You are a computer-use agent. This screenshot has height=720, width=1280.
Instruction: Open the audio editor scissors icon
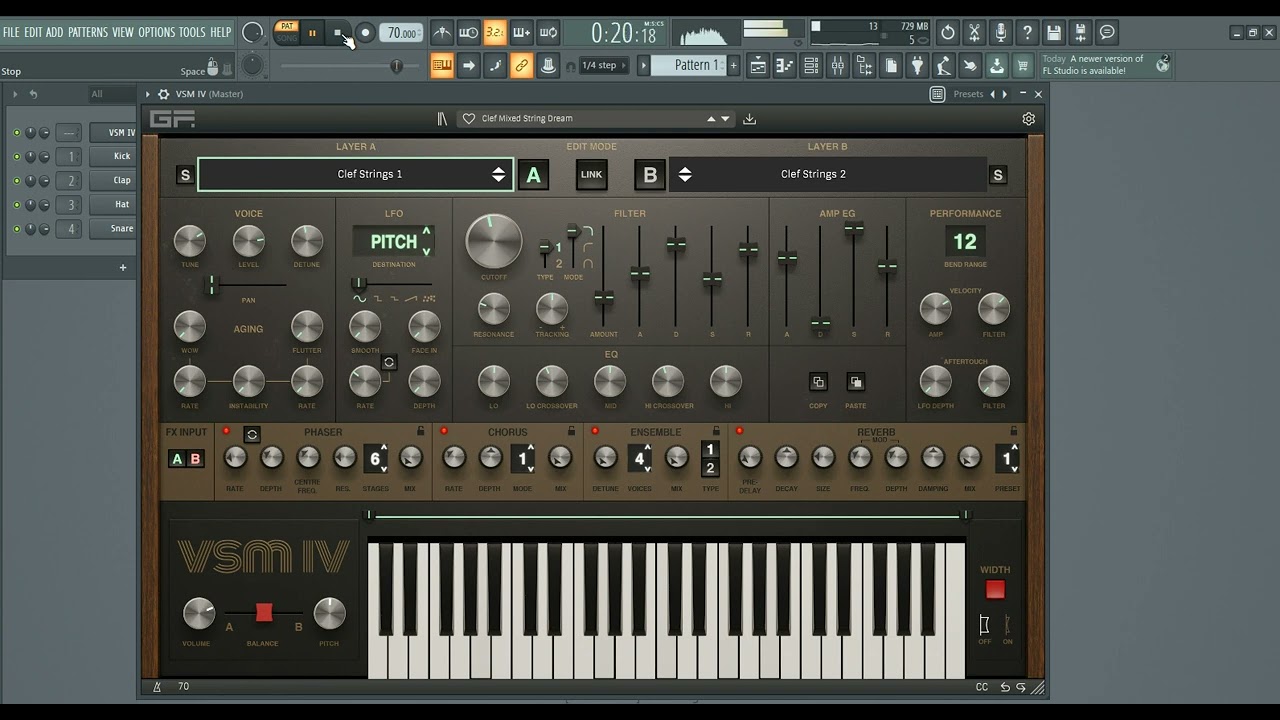(974, 33)
